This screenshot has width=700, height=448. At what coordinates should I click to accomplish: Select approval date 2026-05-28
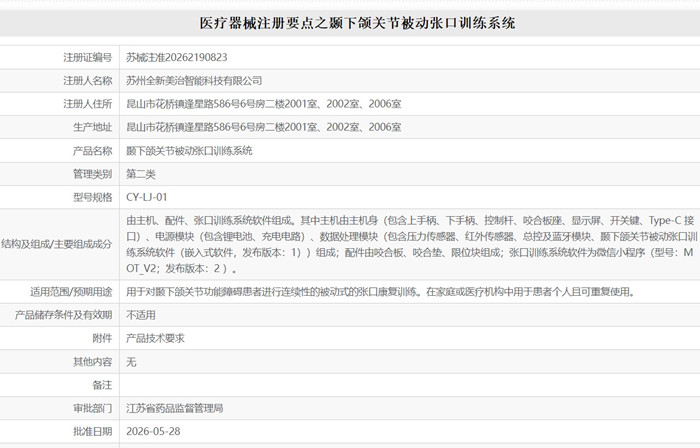(153, 431)
